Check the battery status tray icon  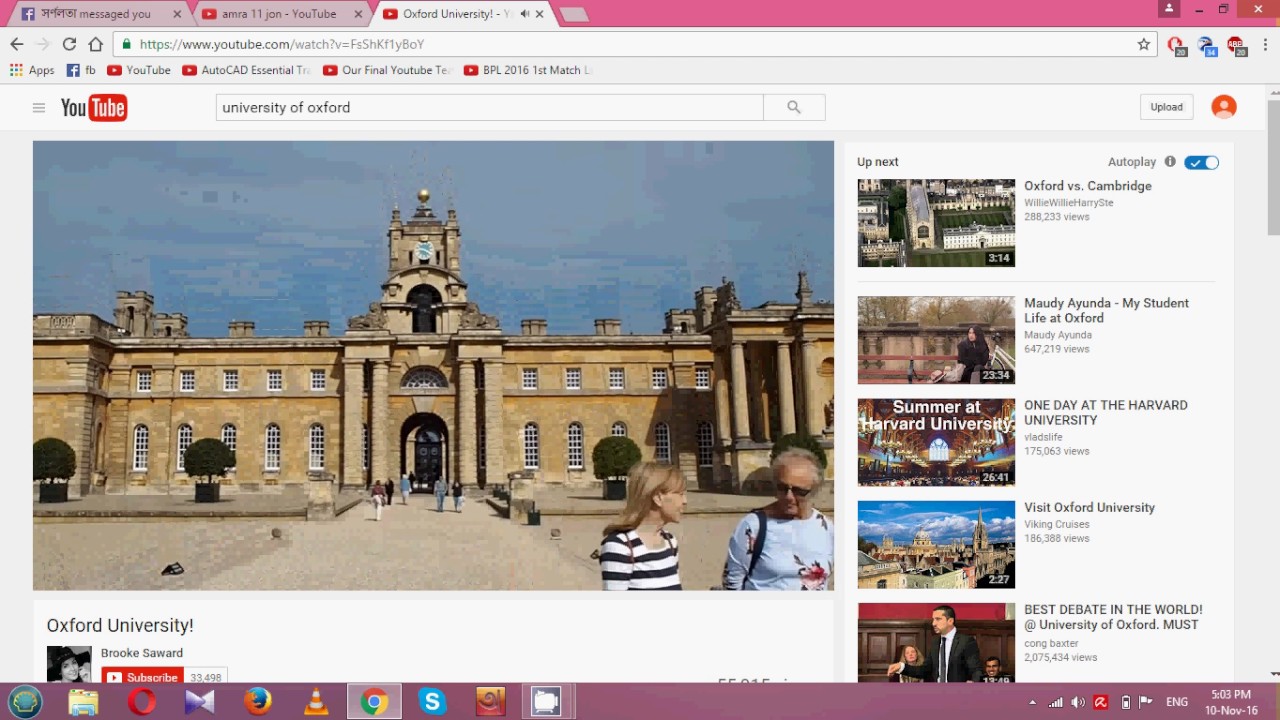pos(1125,702)
